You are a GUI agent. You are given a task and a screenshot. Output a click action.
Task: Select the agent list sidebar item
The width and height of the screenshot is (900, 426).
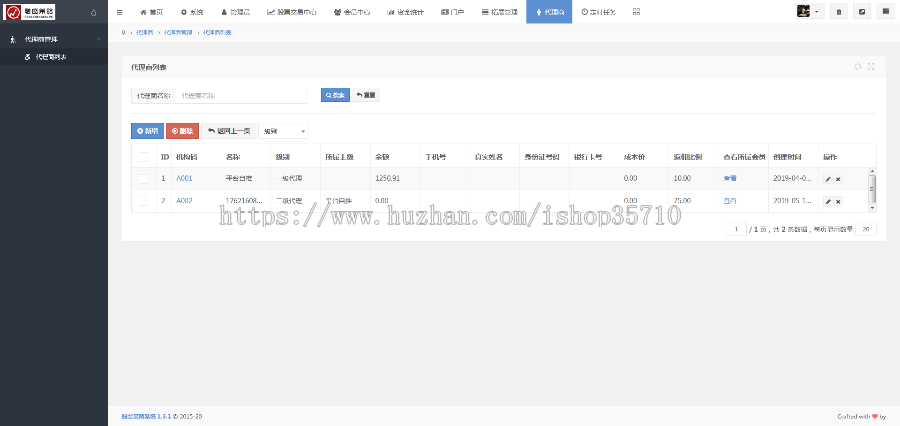(54, 57)
